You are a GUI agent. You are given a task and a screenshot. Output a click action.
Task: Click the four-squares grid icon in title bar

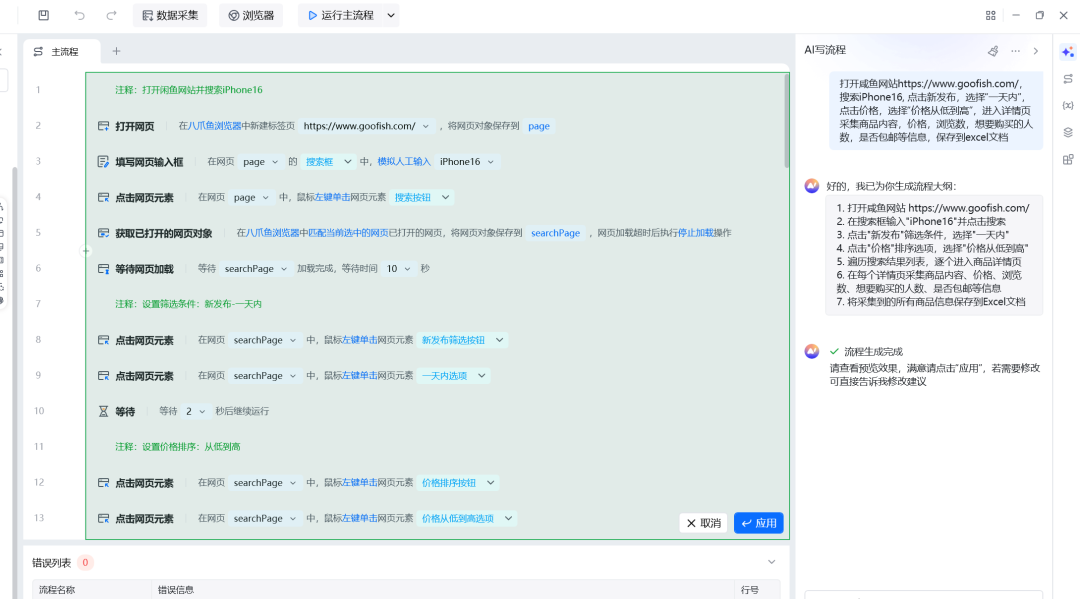pos(990,15)
